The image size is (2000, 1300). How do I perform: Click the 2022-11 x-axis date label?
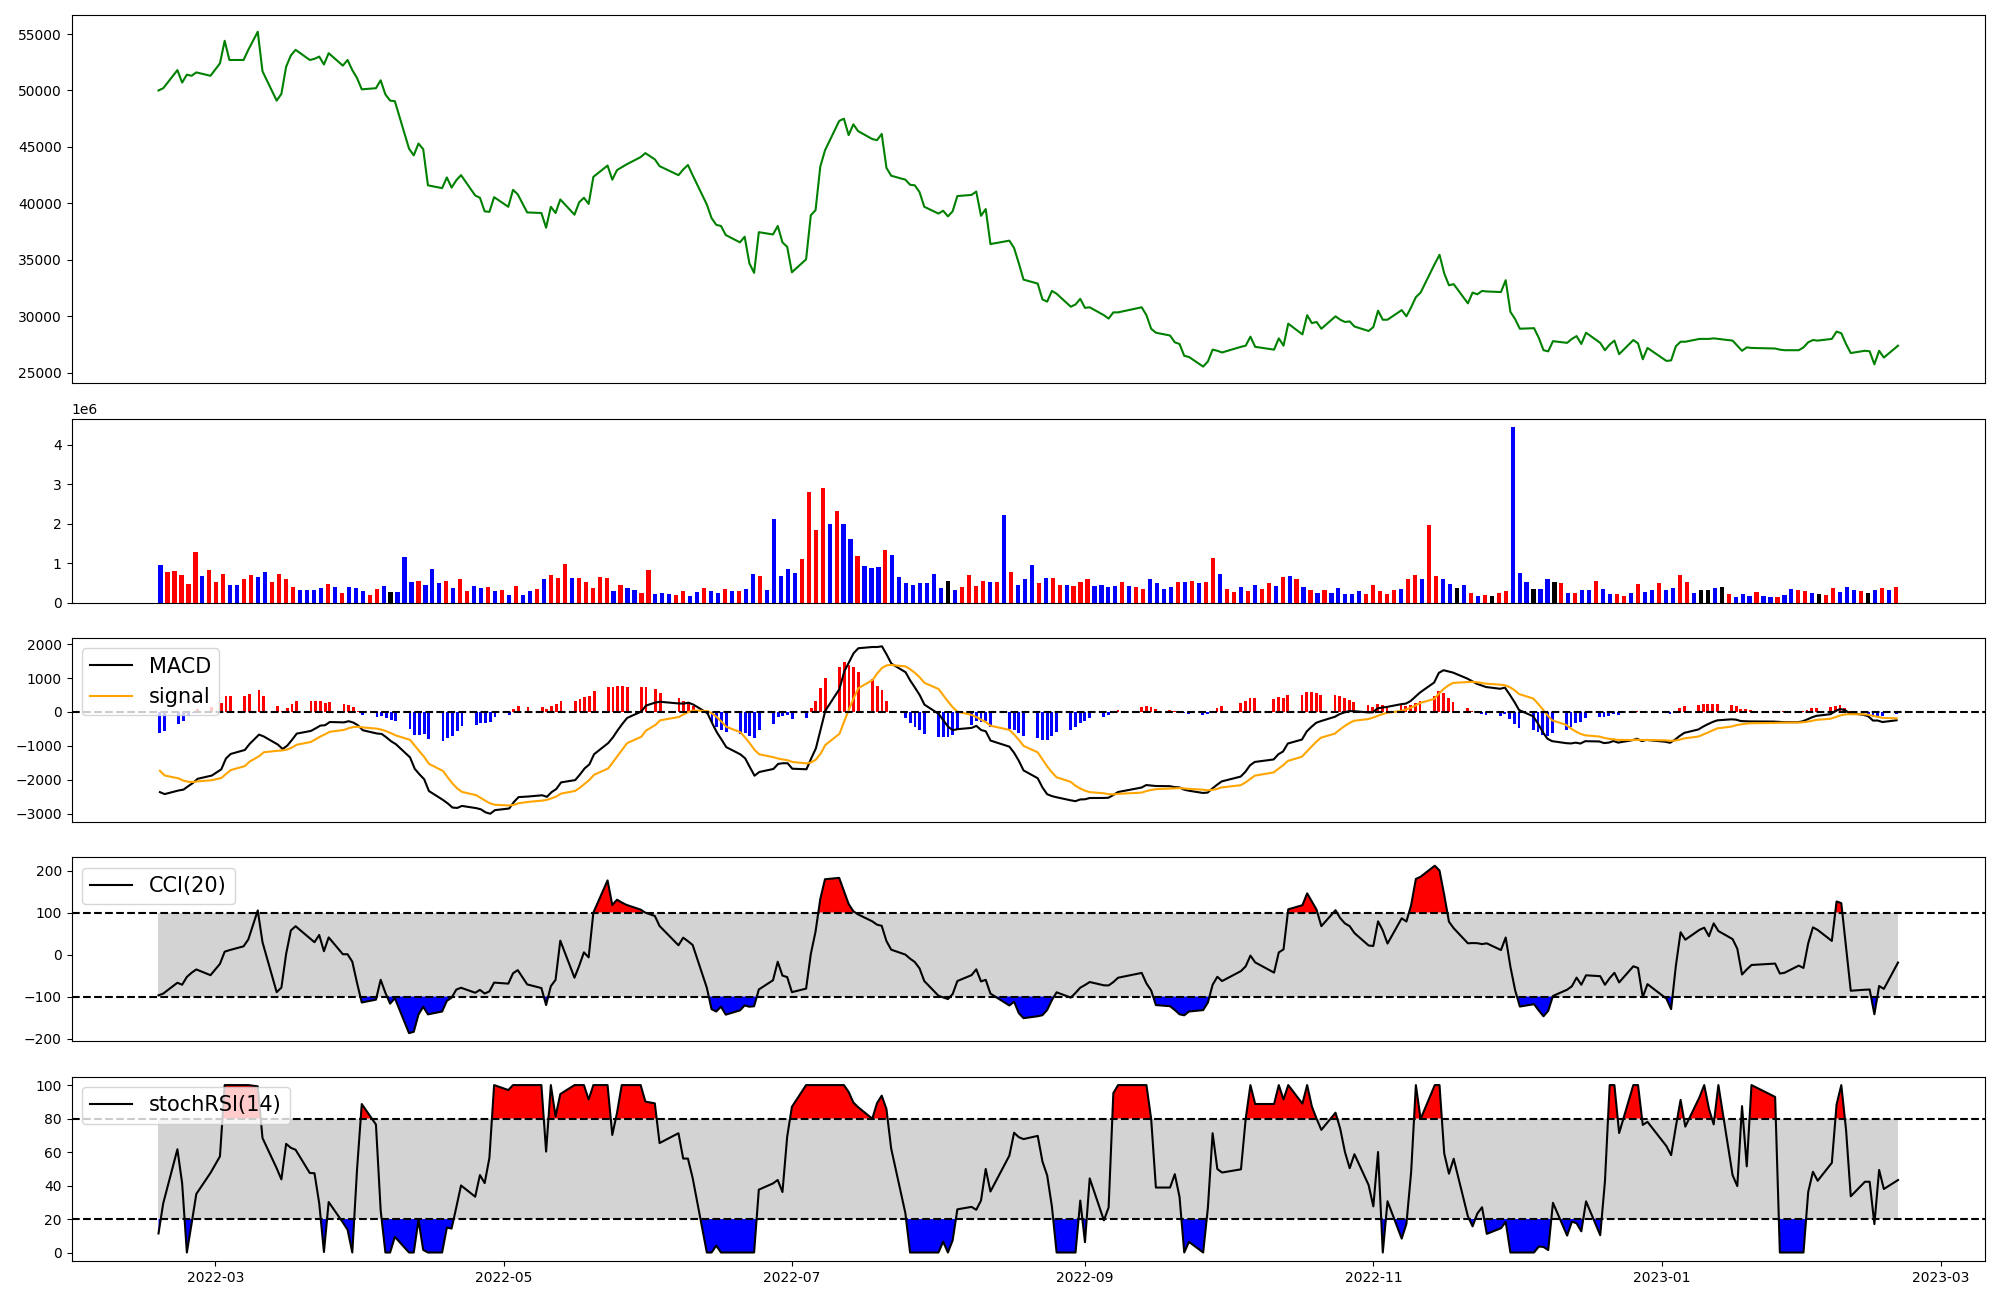[1373, 1277]
